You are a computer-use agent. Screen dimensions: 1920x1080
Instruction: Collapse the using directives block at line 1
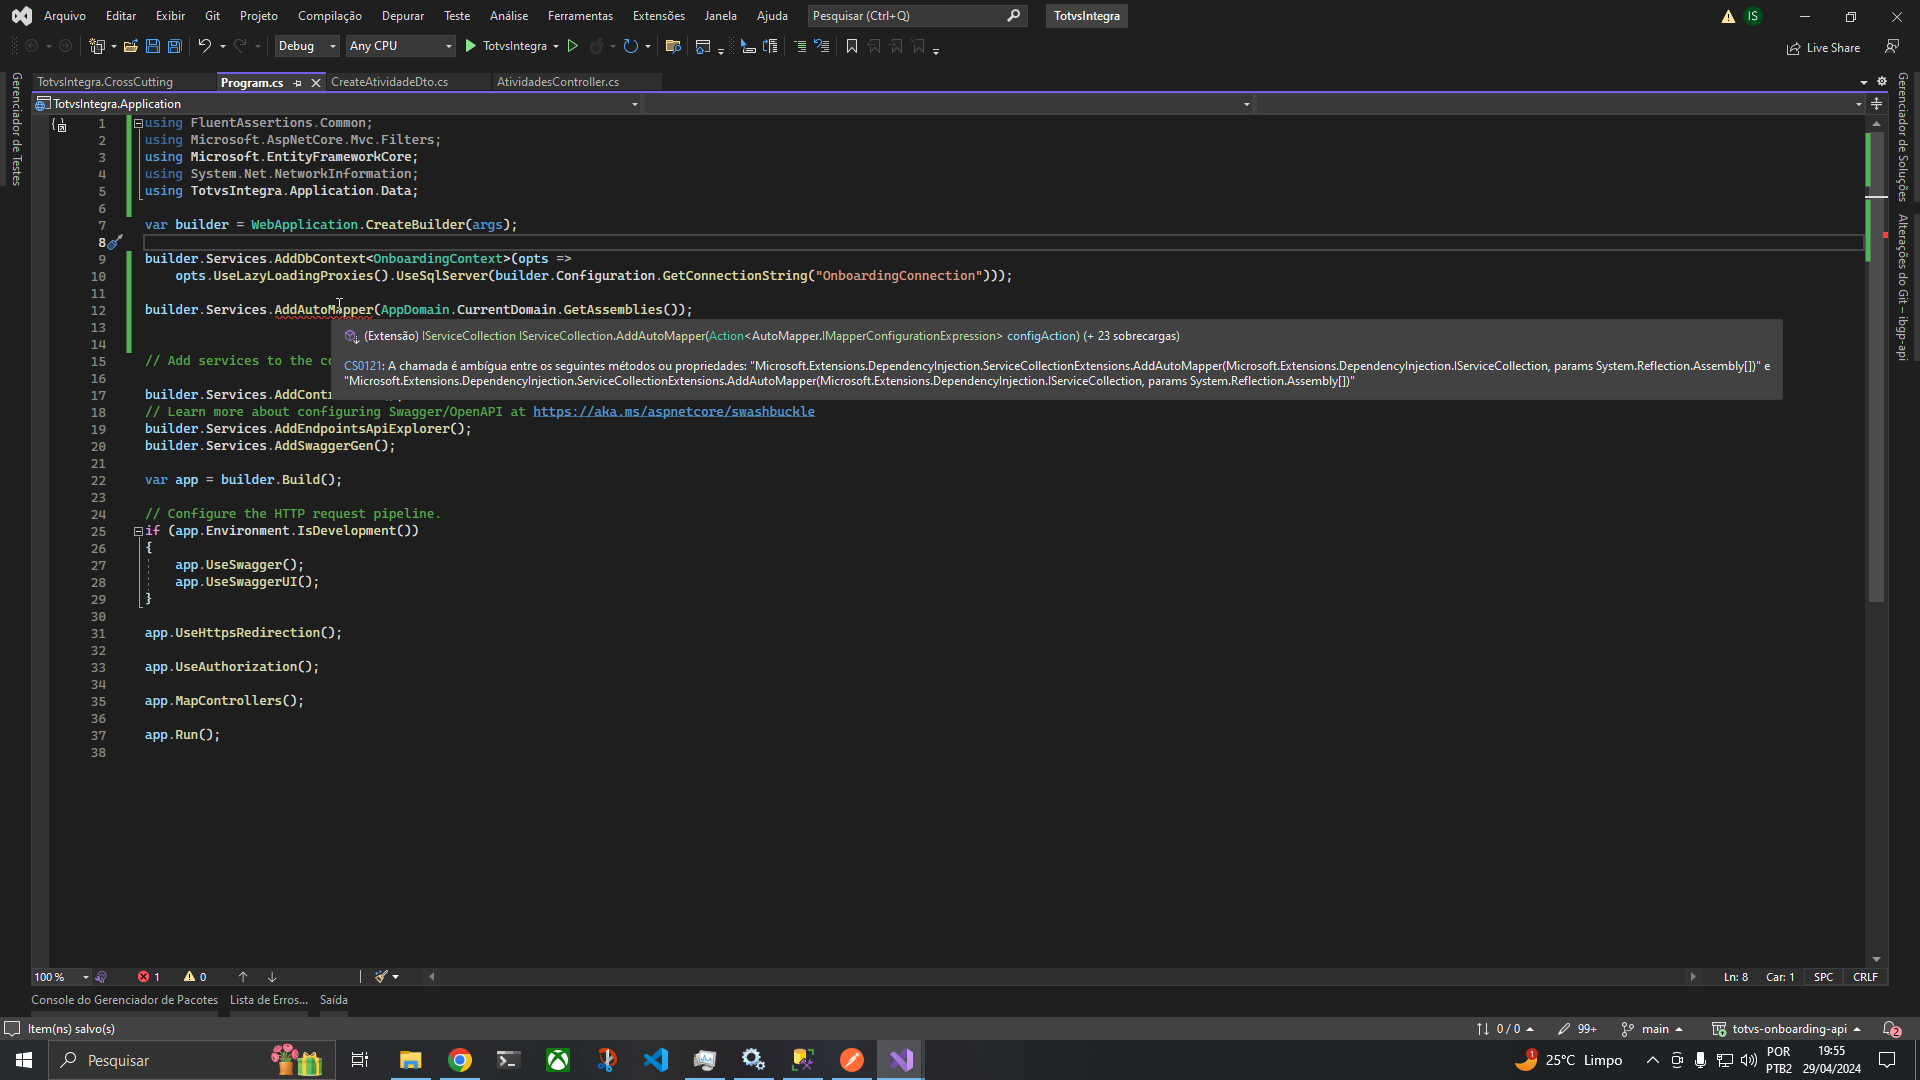[138, 123]
